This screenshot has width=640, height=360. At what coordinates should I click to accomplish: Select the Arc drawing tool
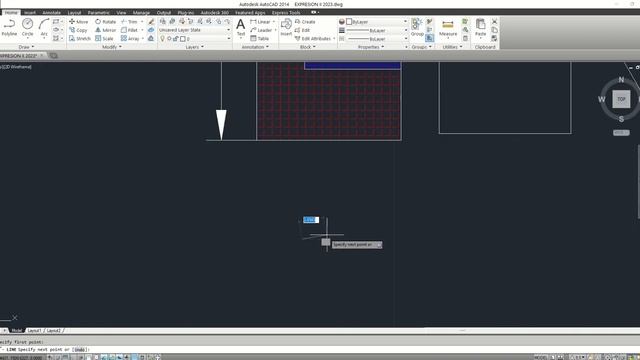(x=44, y=28)
